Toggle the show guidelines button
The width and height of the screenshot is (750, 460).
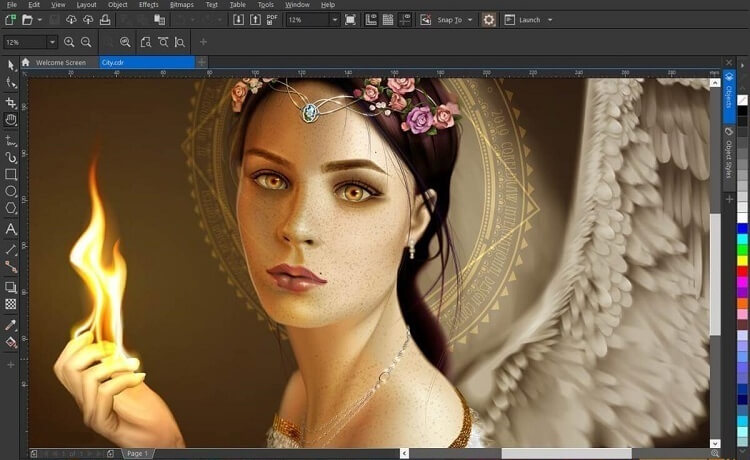pyautogui.click(x=403, y=19)
